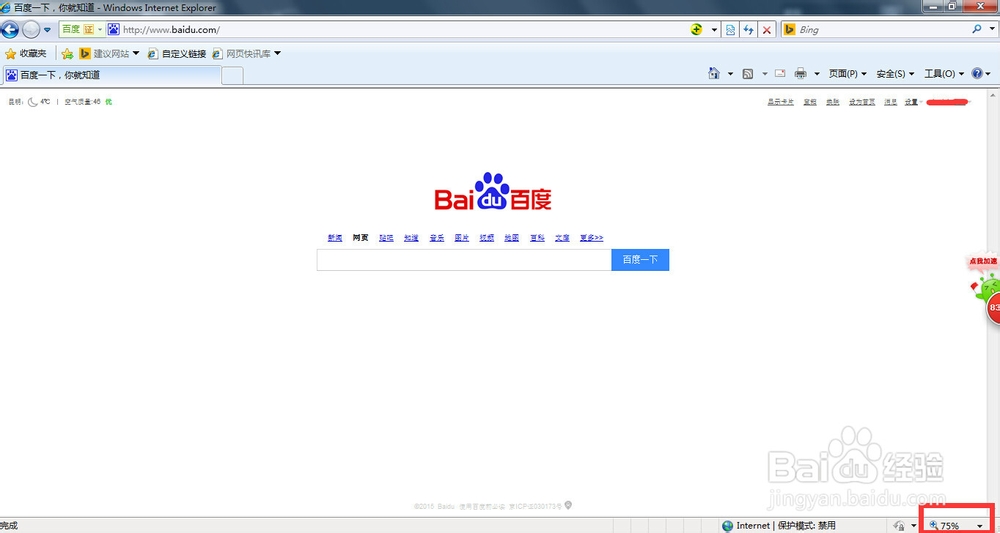Expand the address bar history dropdown
Screen dimensions: 1000x533
pos(714,30)
